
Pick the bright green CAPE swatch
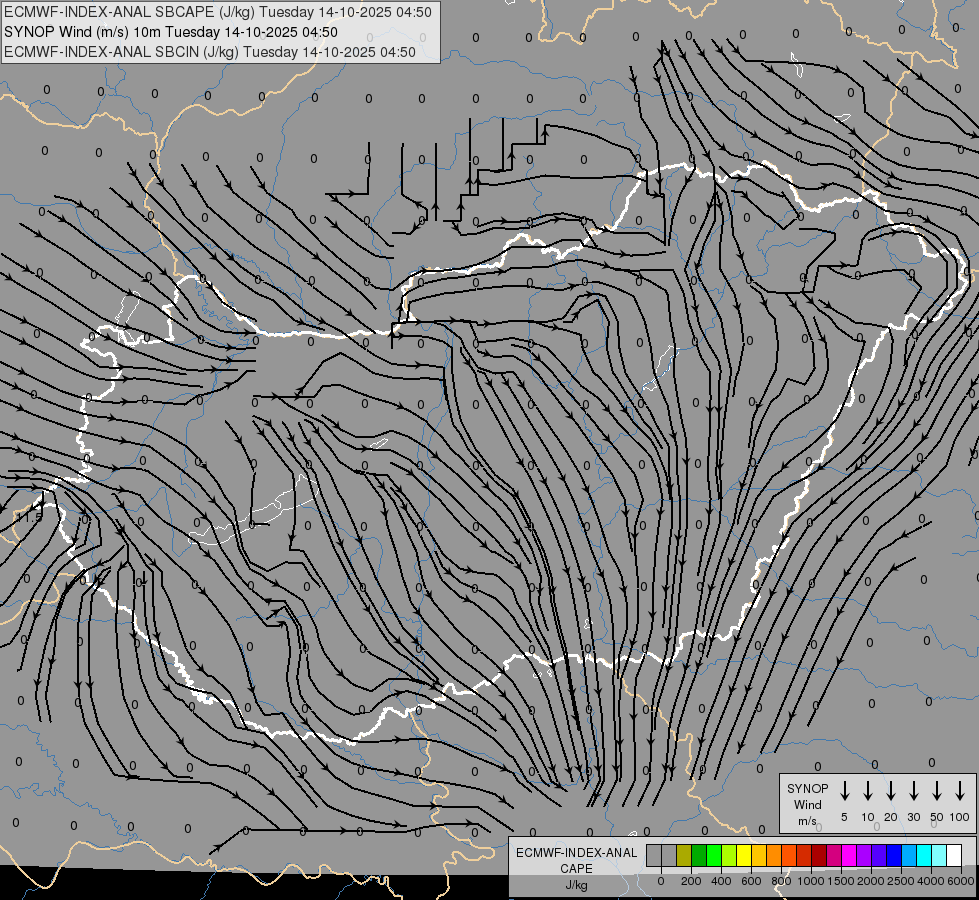(714, 855)
